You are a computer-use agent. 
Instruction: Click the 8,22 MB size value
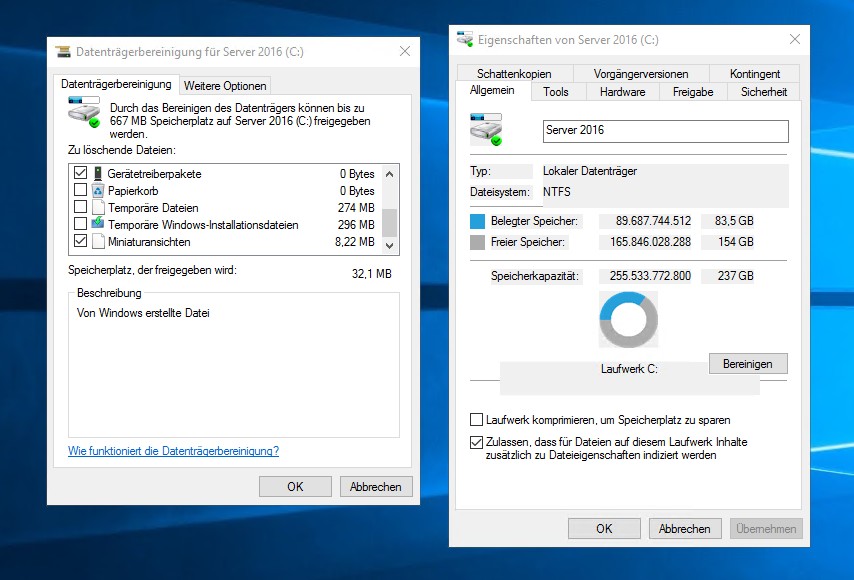pyautogui.click(x=355, y=242)
